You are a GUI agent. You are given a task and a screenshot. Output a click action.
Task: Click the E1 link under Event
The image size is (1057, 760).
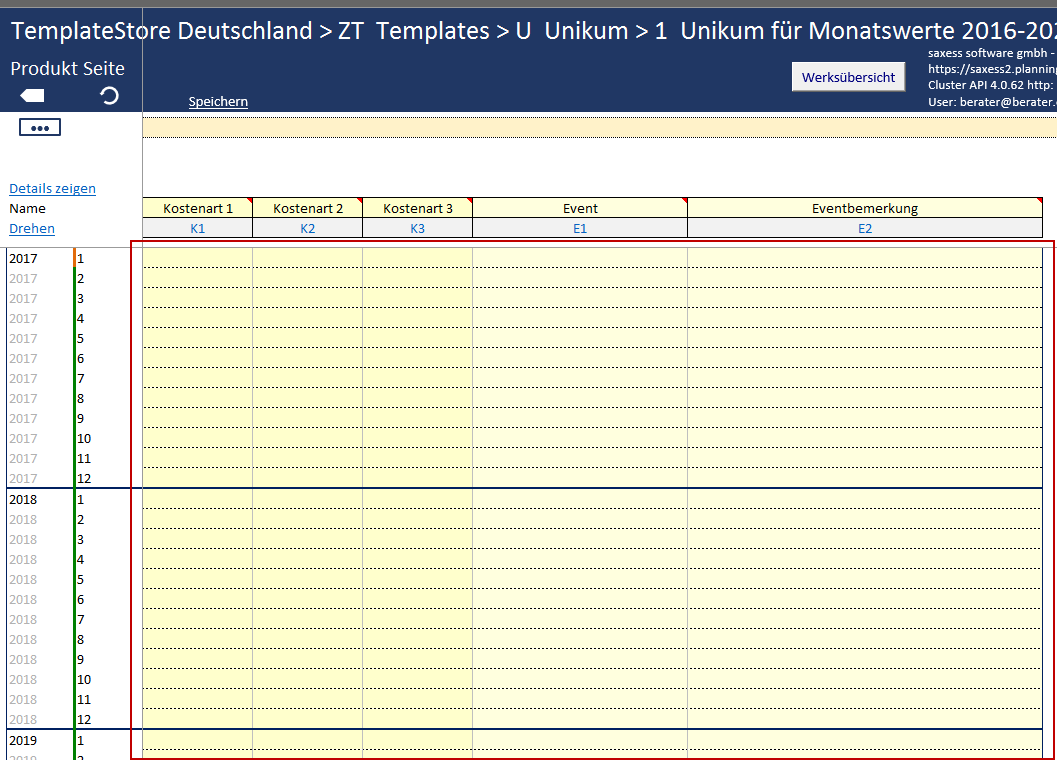pyautogui.click(x=580, y=229)
